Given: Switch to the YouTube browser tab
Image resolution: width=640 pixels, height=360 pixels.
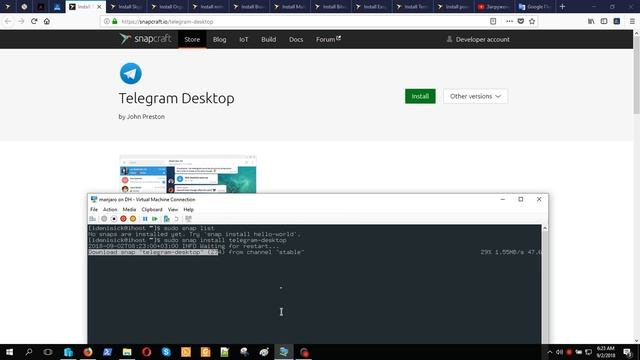Looking at the screenshot, I should click(494, 7).
